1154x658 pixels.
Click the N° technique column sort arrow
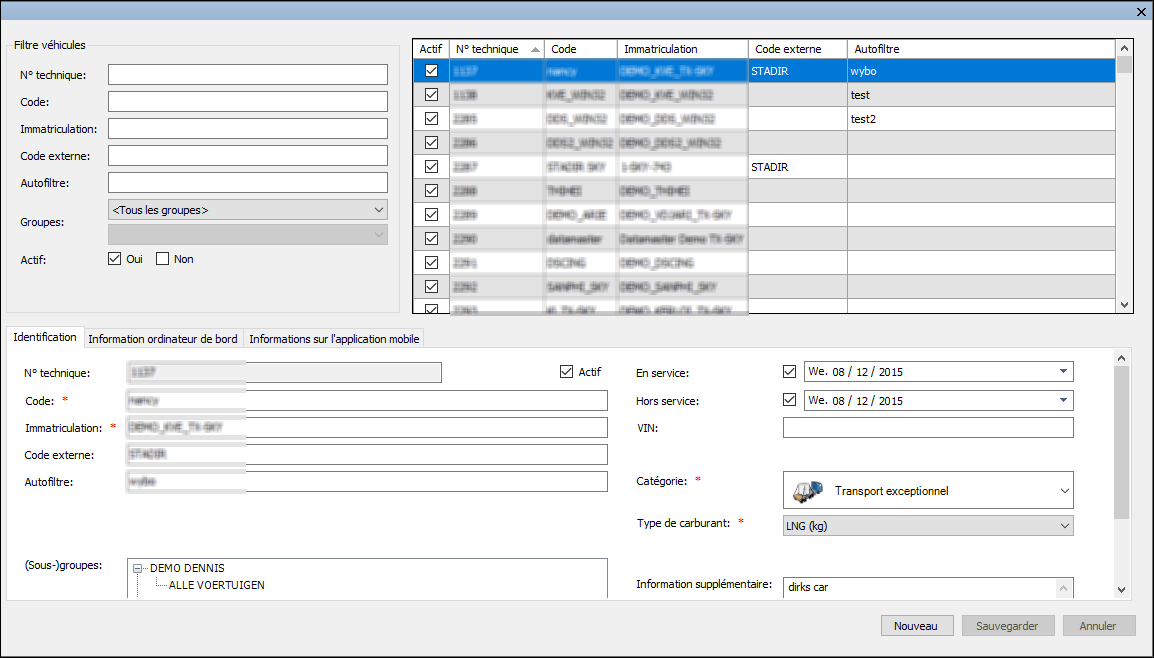click(536, 49)
